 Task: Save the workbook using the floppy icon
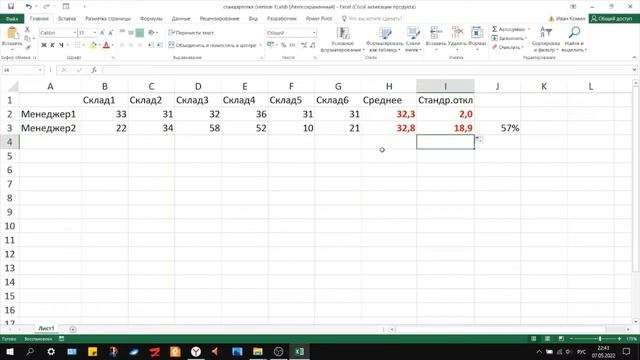tap(11, 7)
